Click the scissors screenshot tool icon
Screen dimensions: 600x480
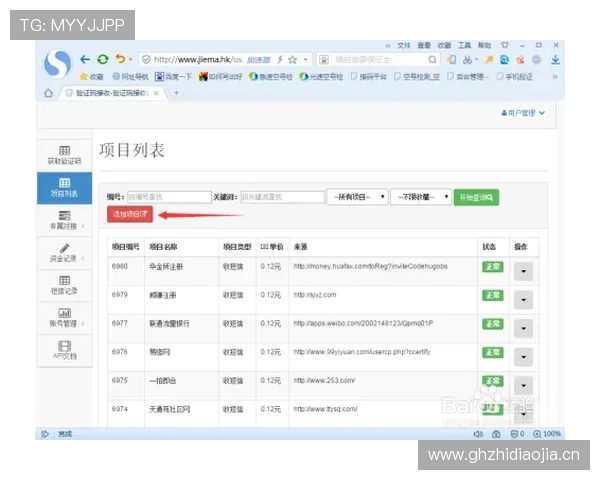tap(467, 60)
